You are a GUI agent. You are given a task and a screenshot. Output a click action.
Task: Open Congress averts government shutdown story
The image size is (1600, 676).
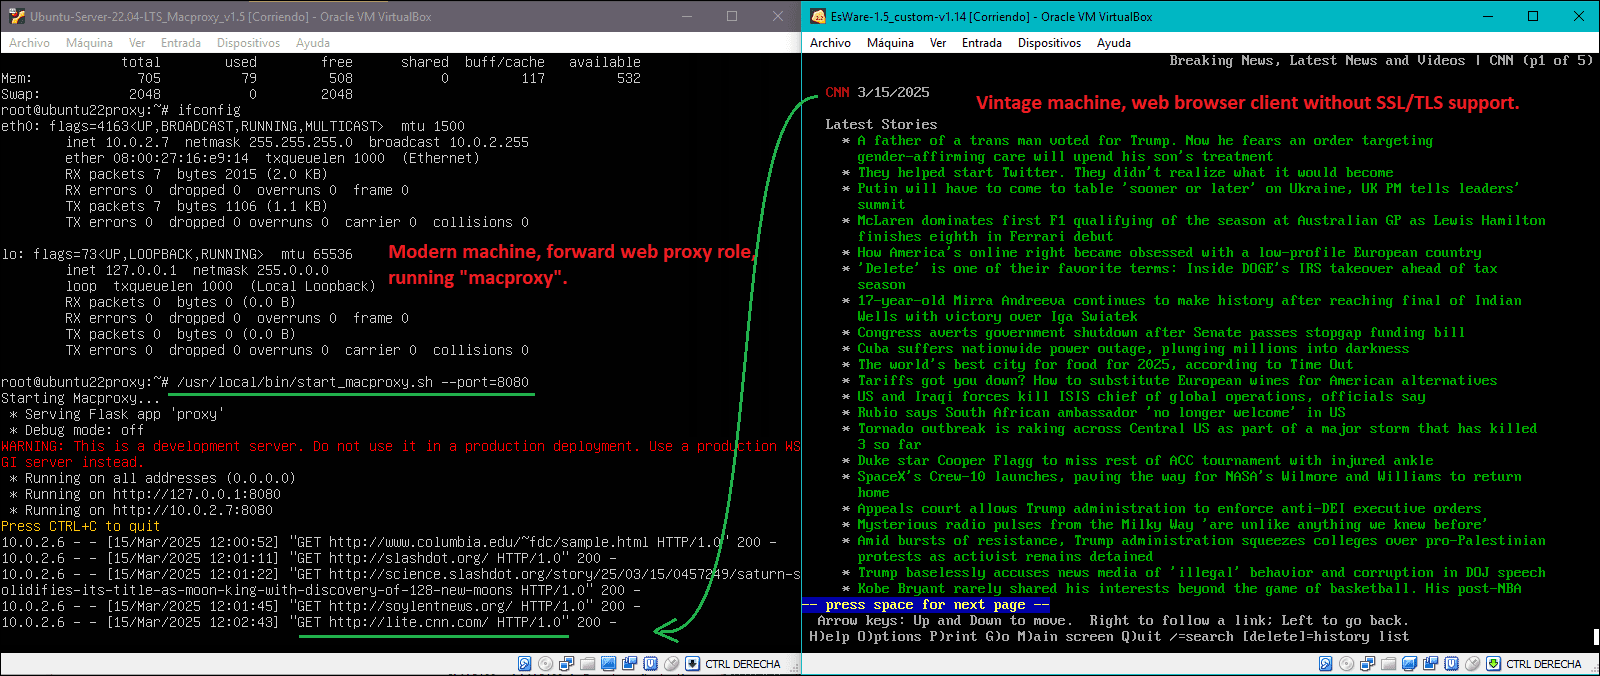click(x=1161, y=332)
